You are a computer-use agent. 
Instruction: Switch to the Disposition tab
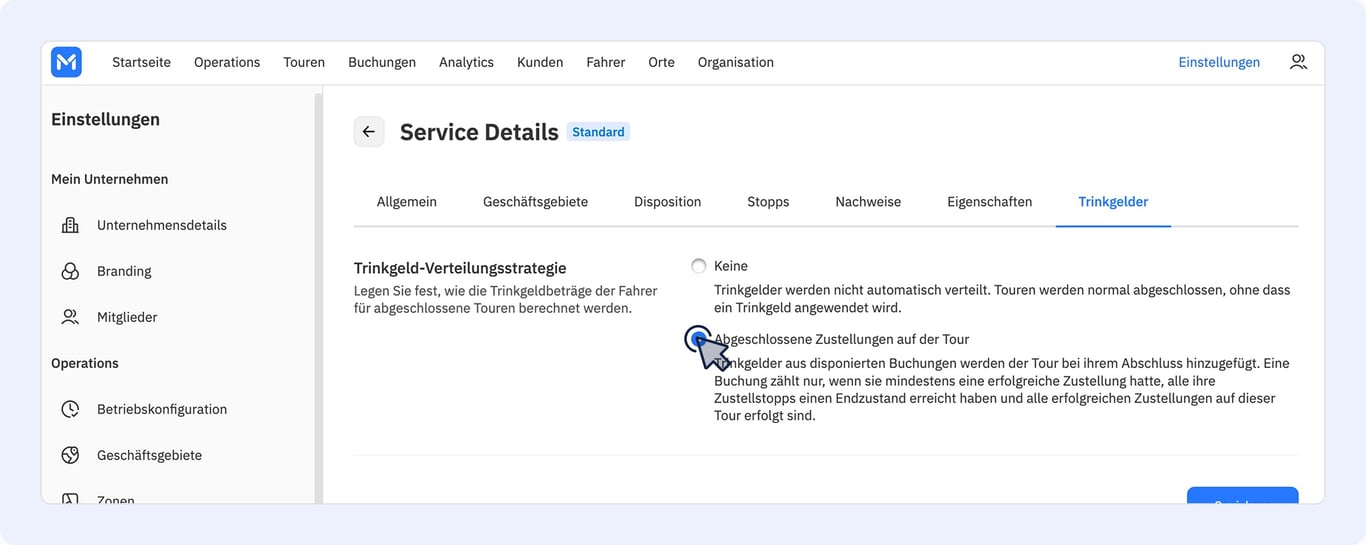pos(667,202)
